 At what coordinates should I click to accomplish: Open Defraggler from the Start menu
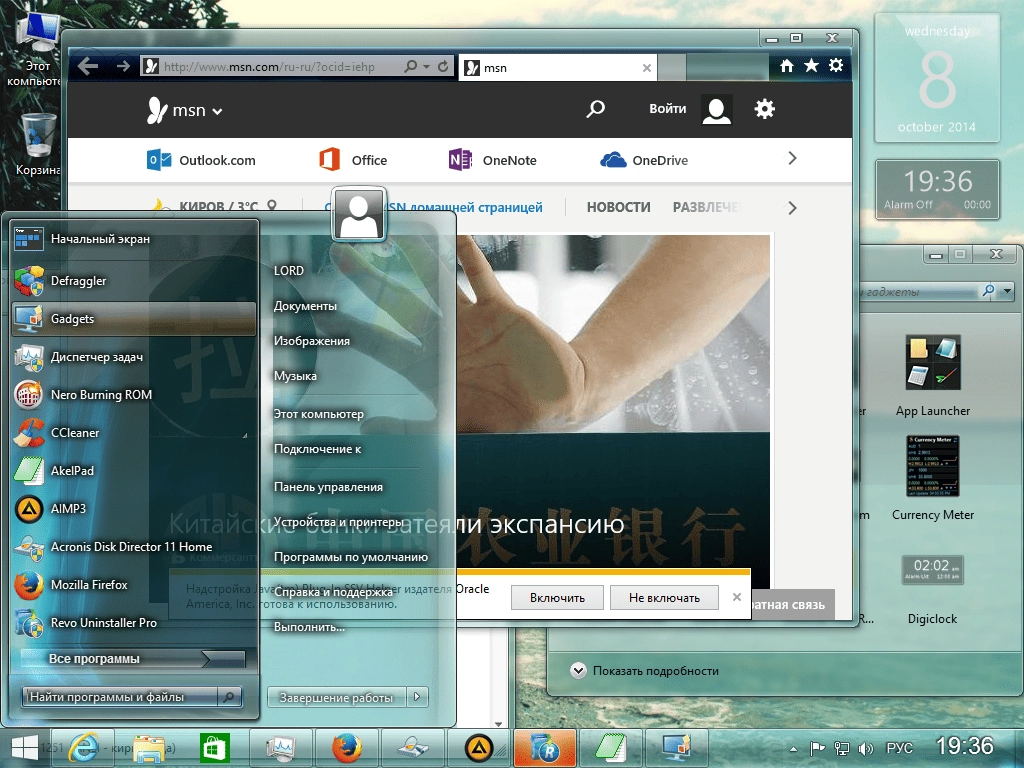134,281
